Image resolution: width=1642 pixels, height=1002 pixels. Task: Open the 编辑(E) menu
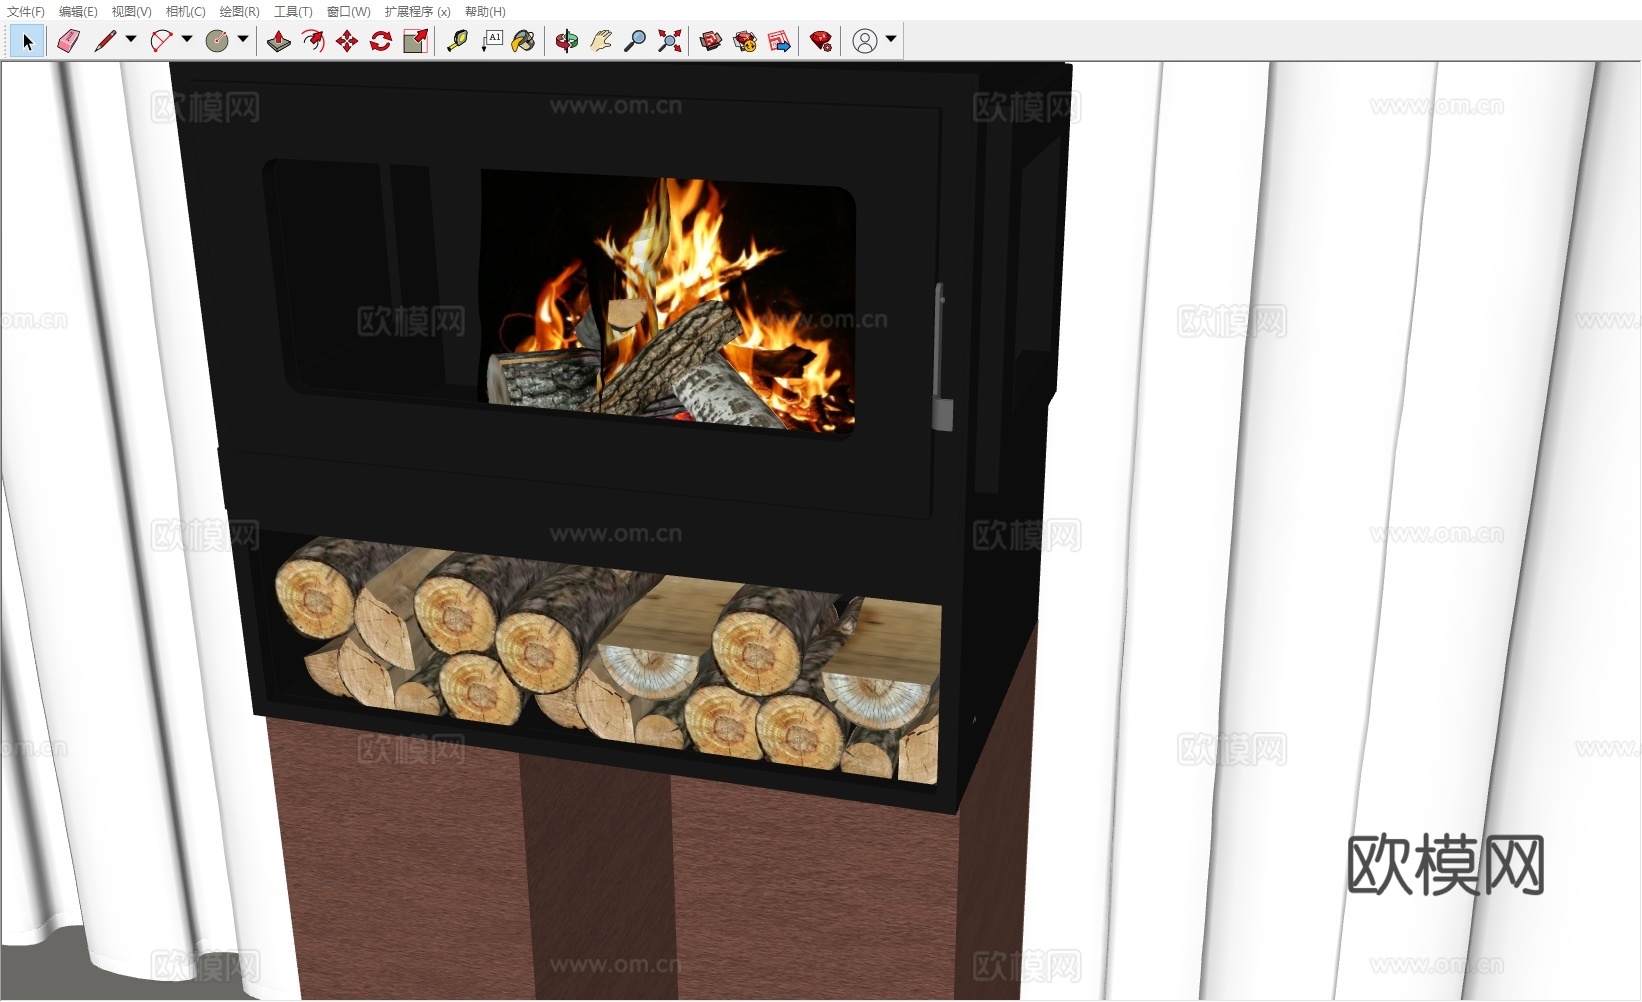pyautogui.click(x=78, y=12)
